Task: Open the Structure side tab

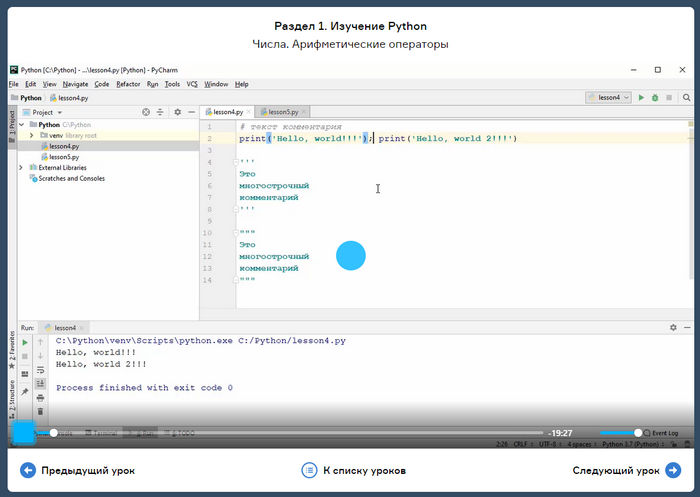Action: pos(12,401)
